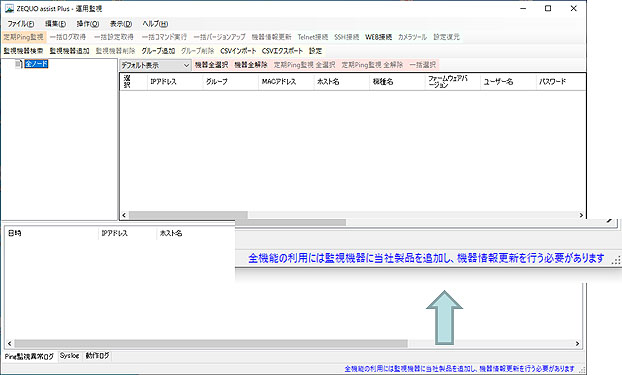This screenshot has width=622, height=375.
Task: Click device table scrollbar right arrow
Action: [581, 215]
